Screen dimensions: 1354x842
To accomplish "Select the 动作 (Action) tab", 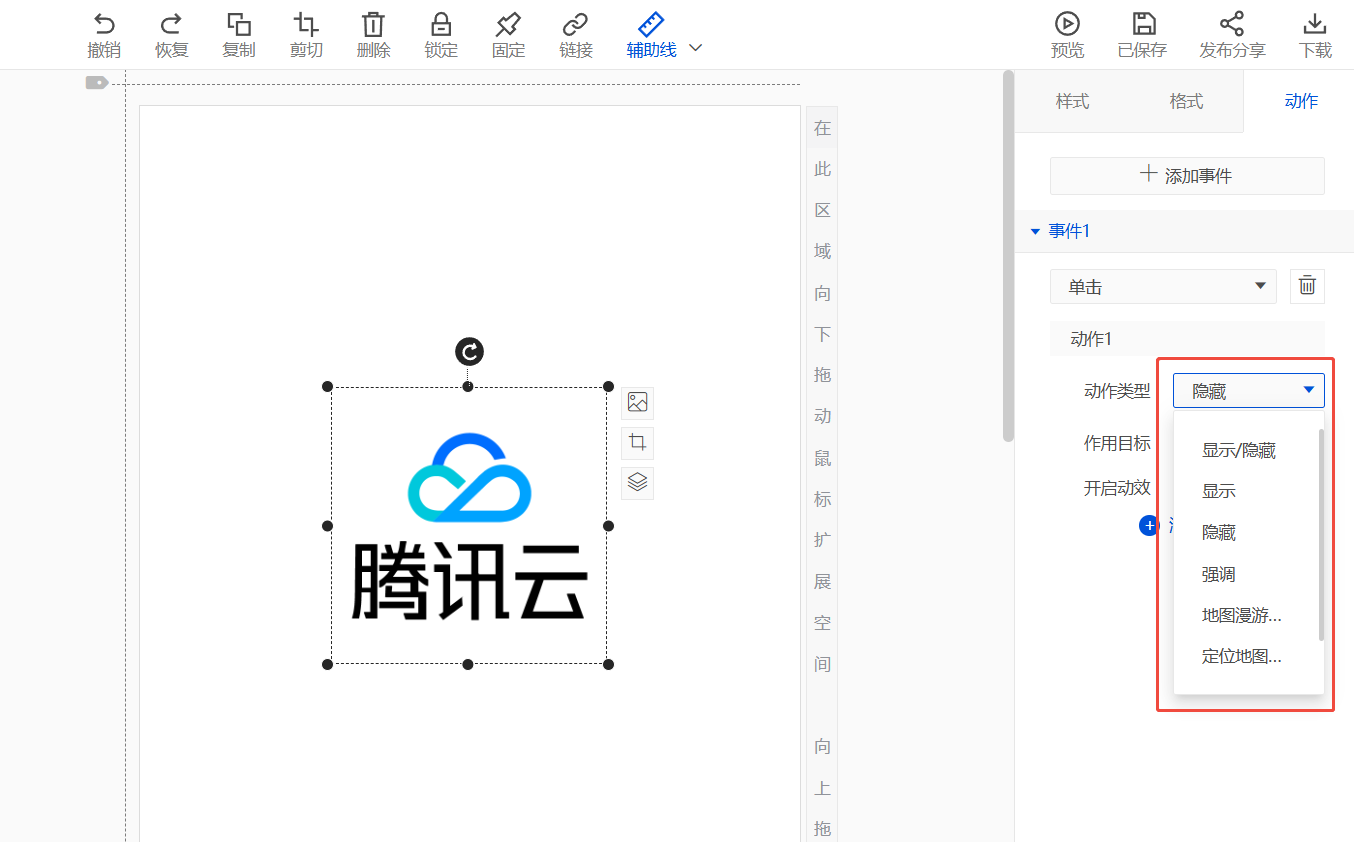I will click(x=1301, y=101).
